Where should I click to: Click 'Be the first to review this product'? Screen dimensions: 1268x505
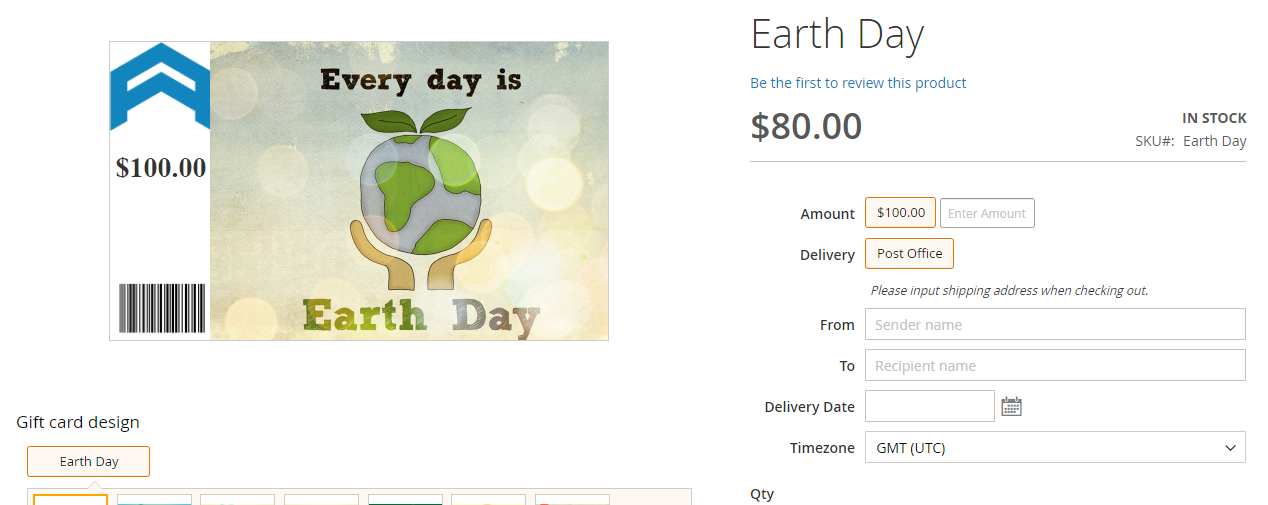point(858,83)
